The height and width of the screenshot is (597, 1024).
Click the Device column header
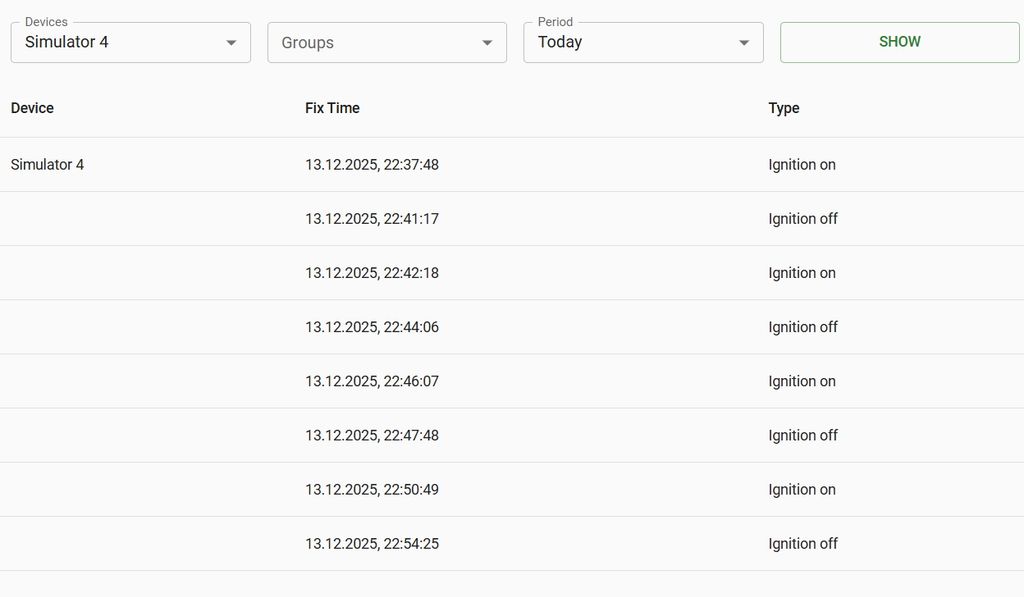point(33,108)
